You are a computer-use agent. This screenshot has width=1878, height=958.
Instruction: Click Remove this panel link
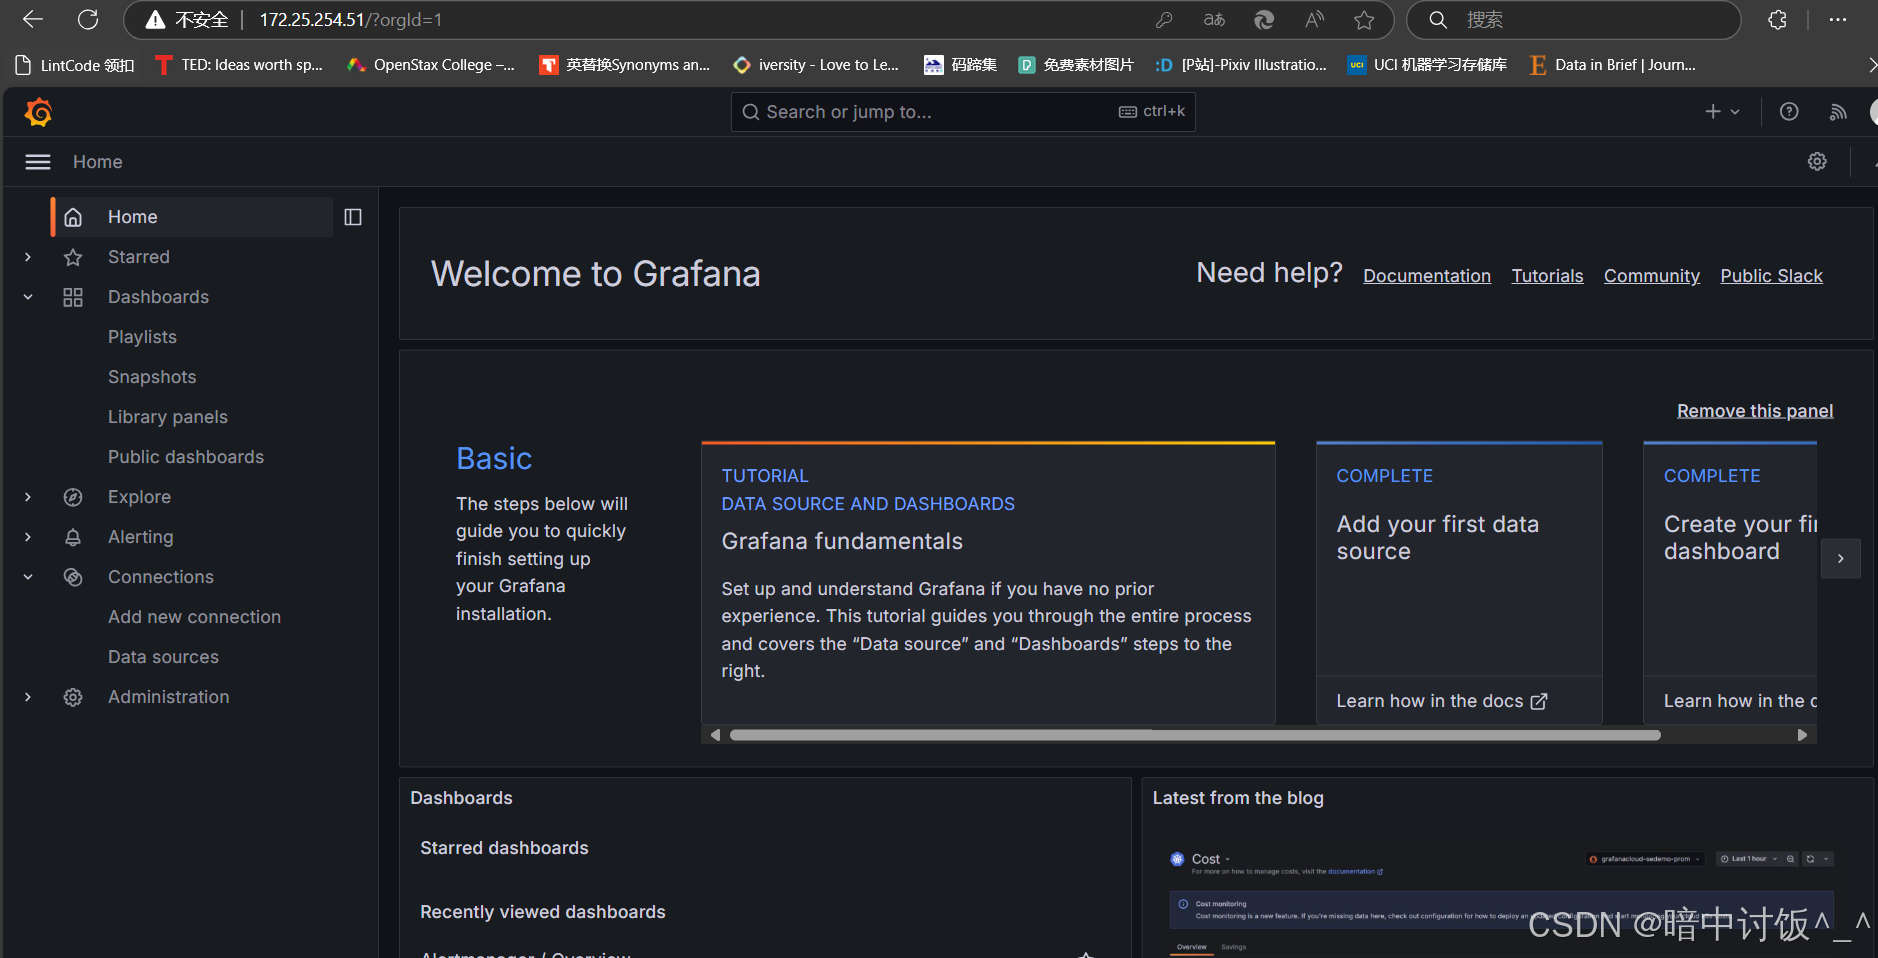tap(1755, 411)
